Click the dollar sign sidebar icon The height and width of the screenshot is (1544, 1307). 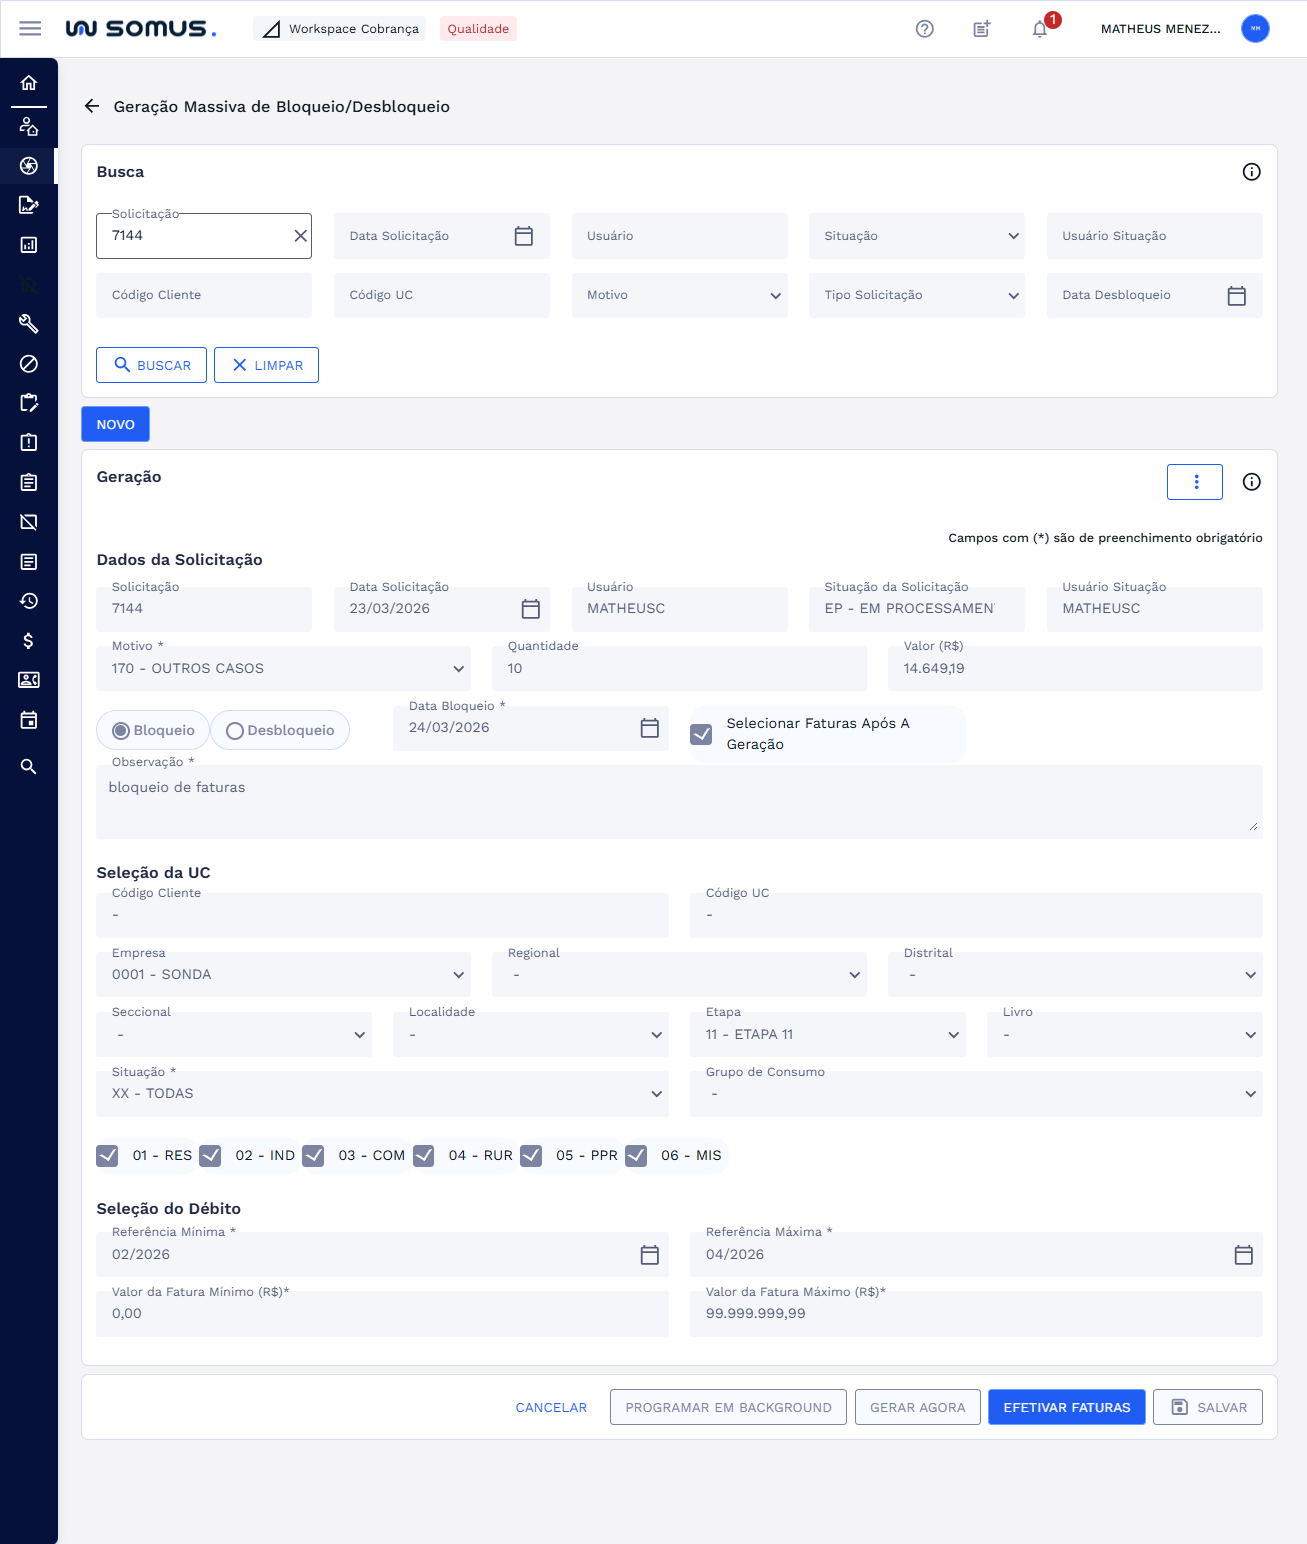point(29,641)
